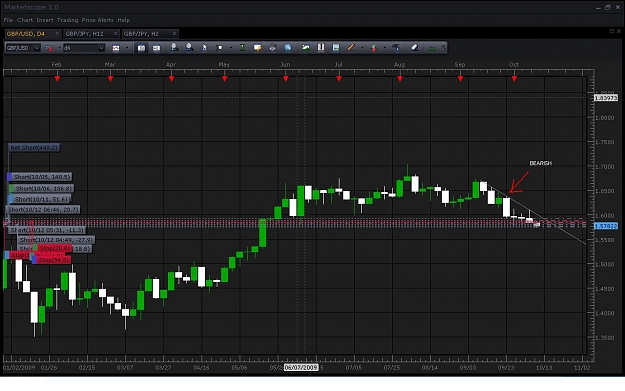Click the tool icon left of the eraser

(396, 48)
